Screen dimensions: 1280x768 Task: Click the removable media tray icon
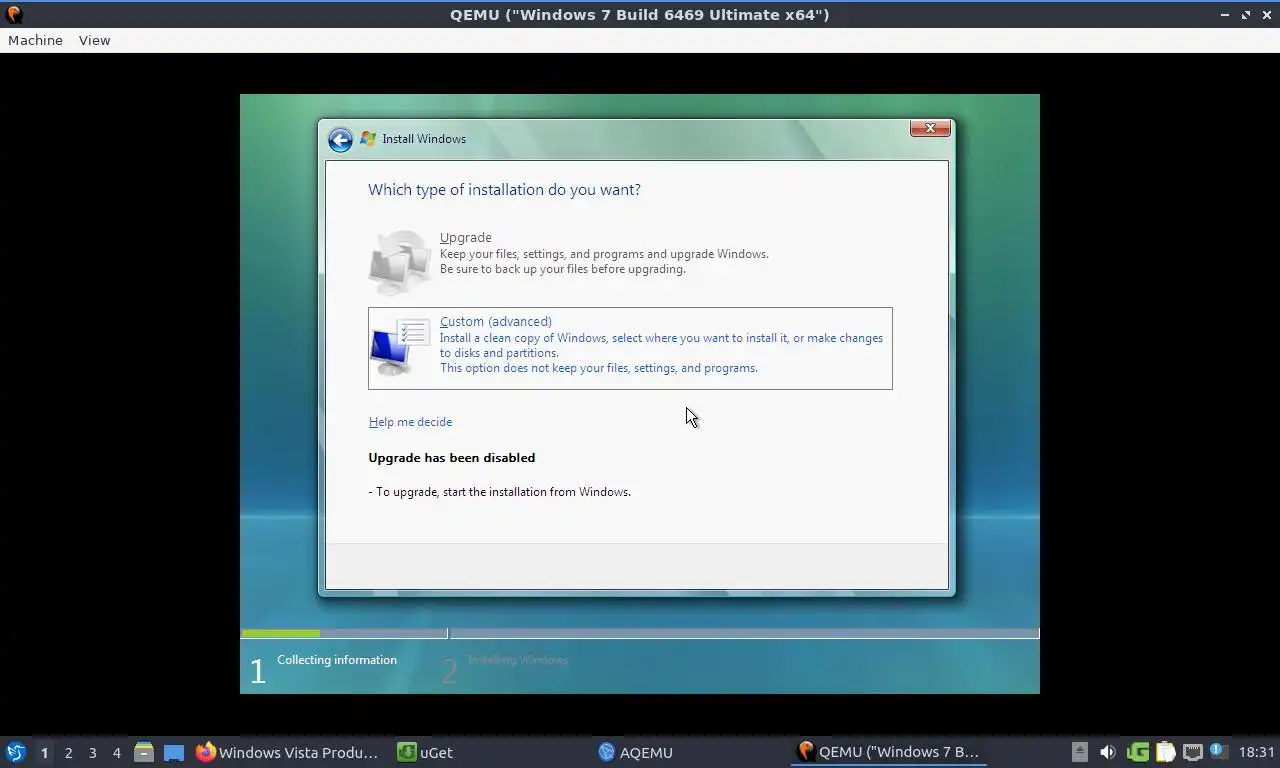pos(1079,752)
